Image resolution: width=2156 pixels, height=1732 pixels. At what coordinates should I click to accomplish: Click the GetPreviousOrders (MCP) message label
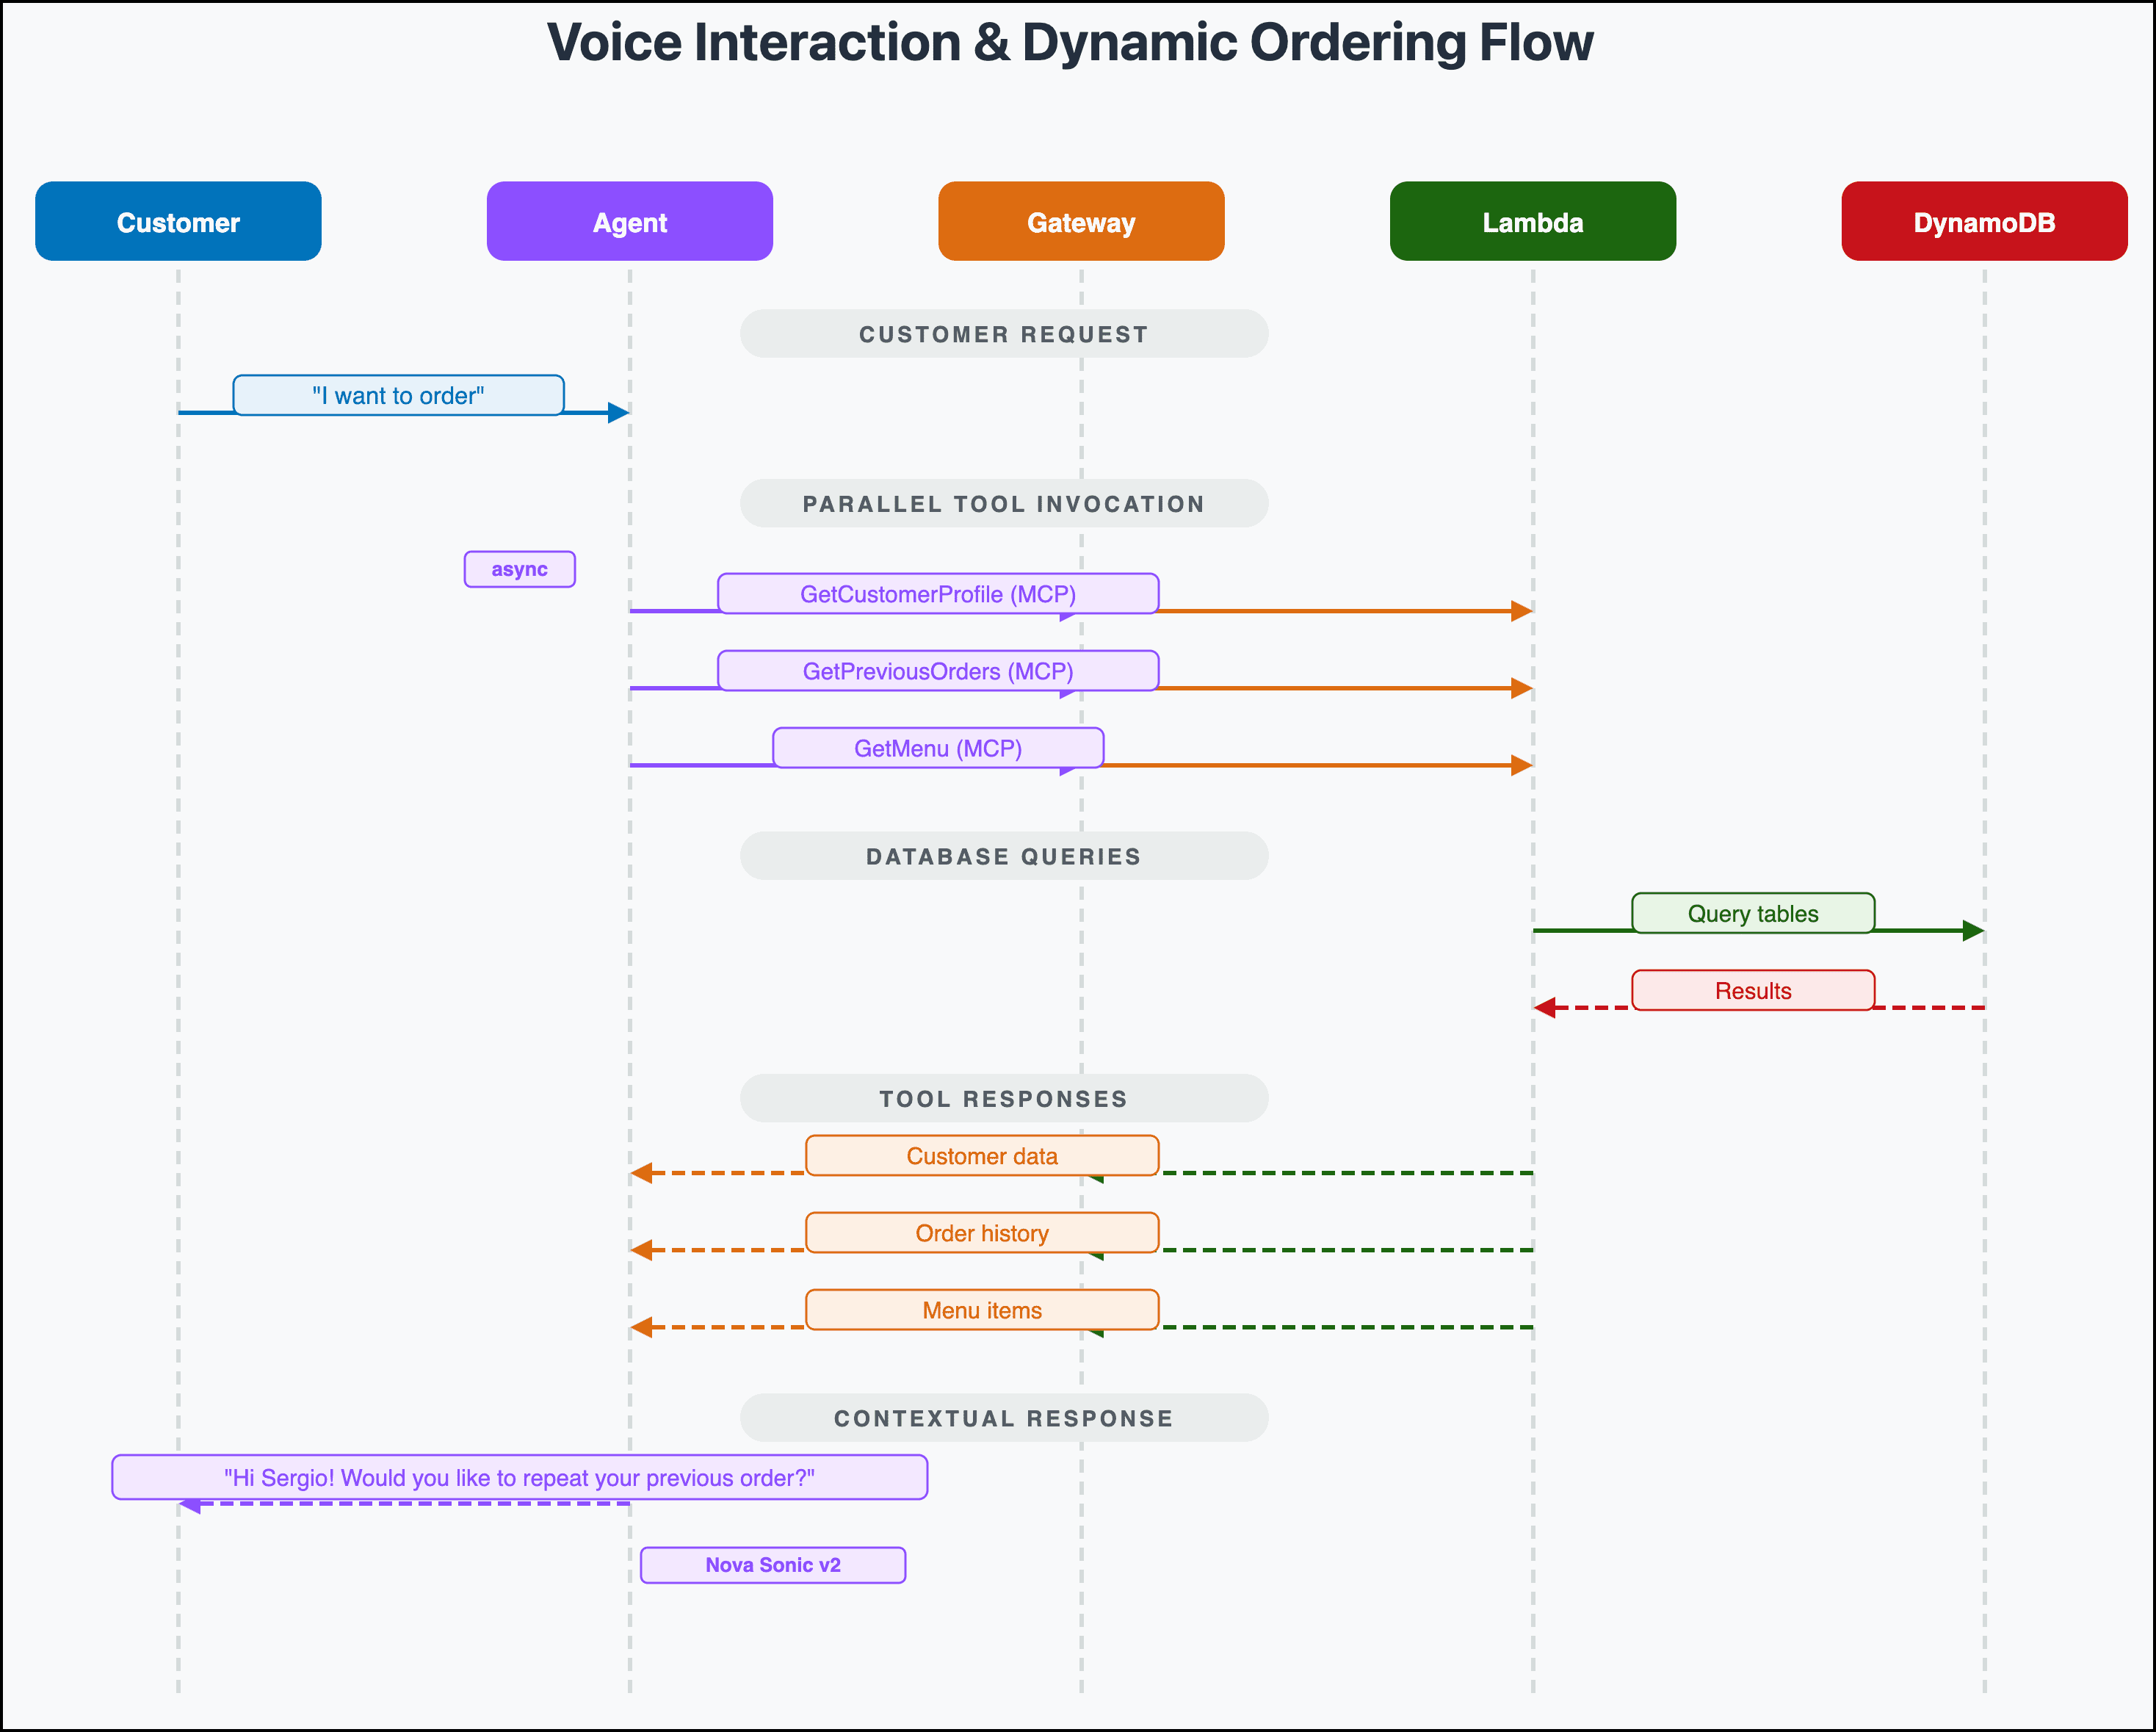point(937,670)
